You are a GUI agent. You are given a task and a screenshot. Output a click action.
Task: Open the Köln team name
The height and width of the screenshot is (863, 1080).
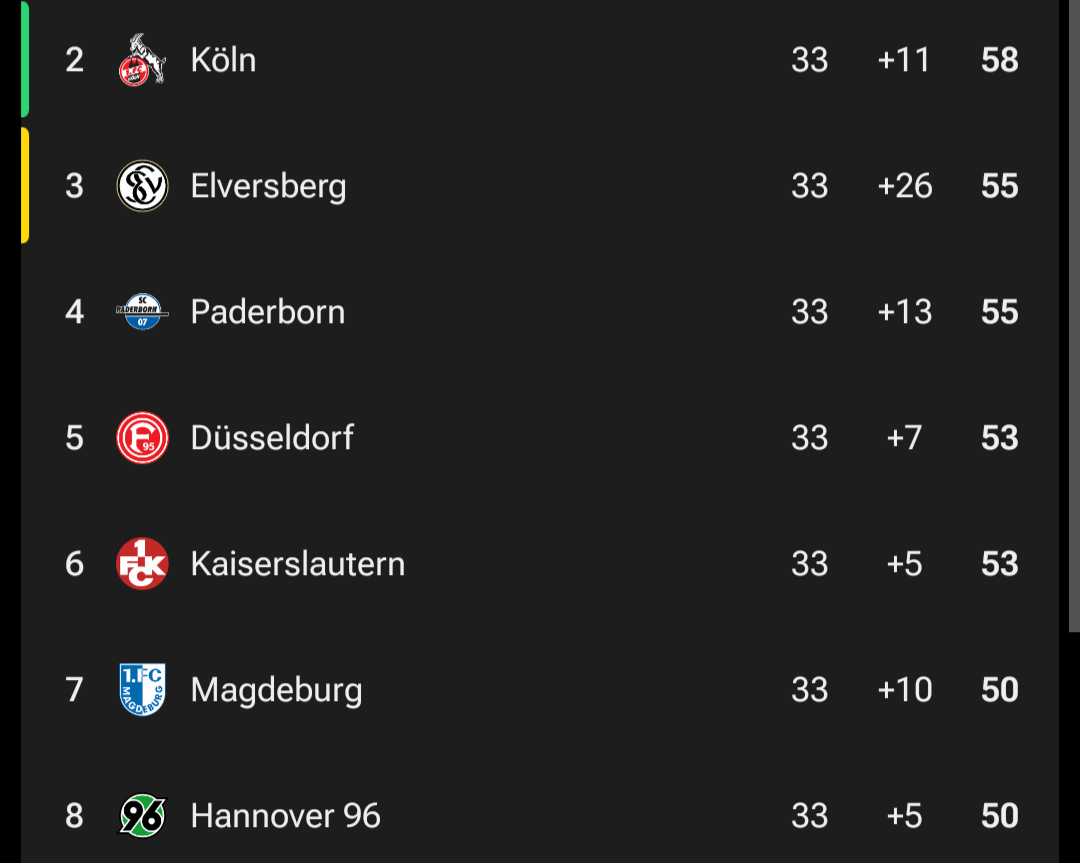pyautogui.click(x=223, y=60)
